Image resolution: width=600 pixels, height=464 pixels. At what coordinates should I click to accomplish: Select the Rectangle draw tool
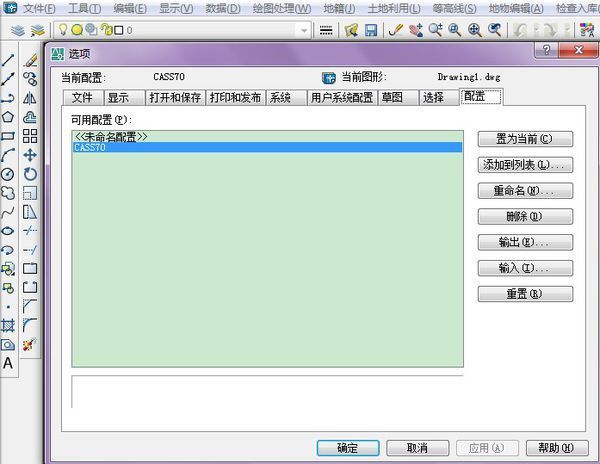point(8,136)
